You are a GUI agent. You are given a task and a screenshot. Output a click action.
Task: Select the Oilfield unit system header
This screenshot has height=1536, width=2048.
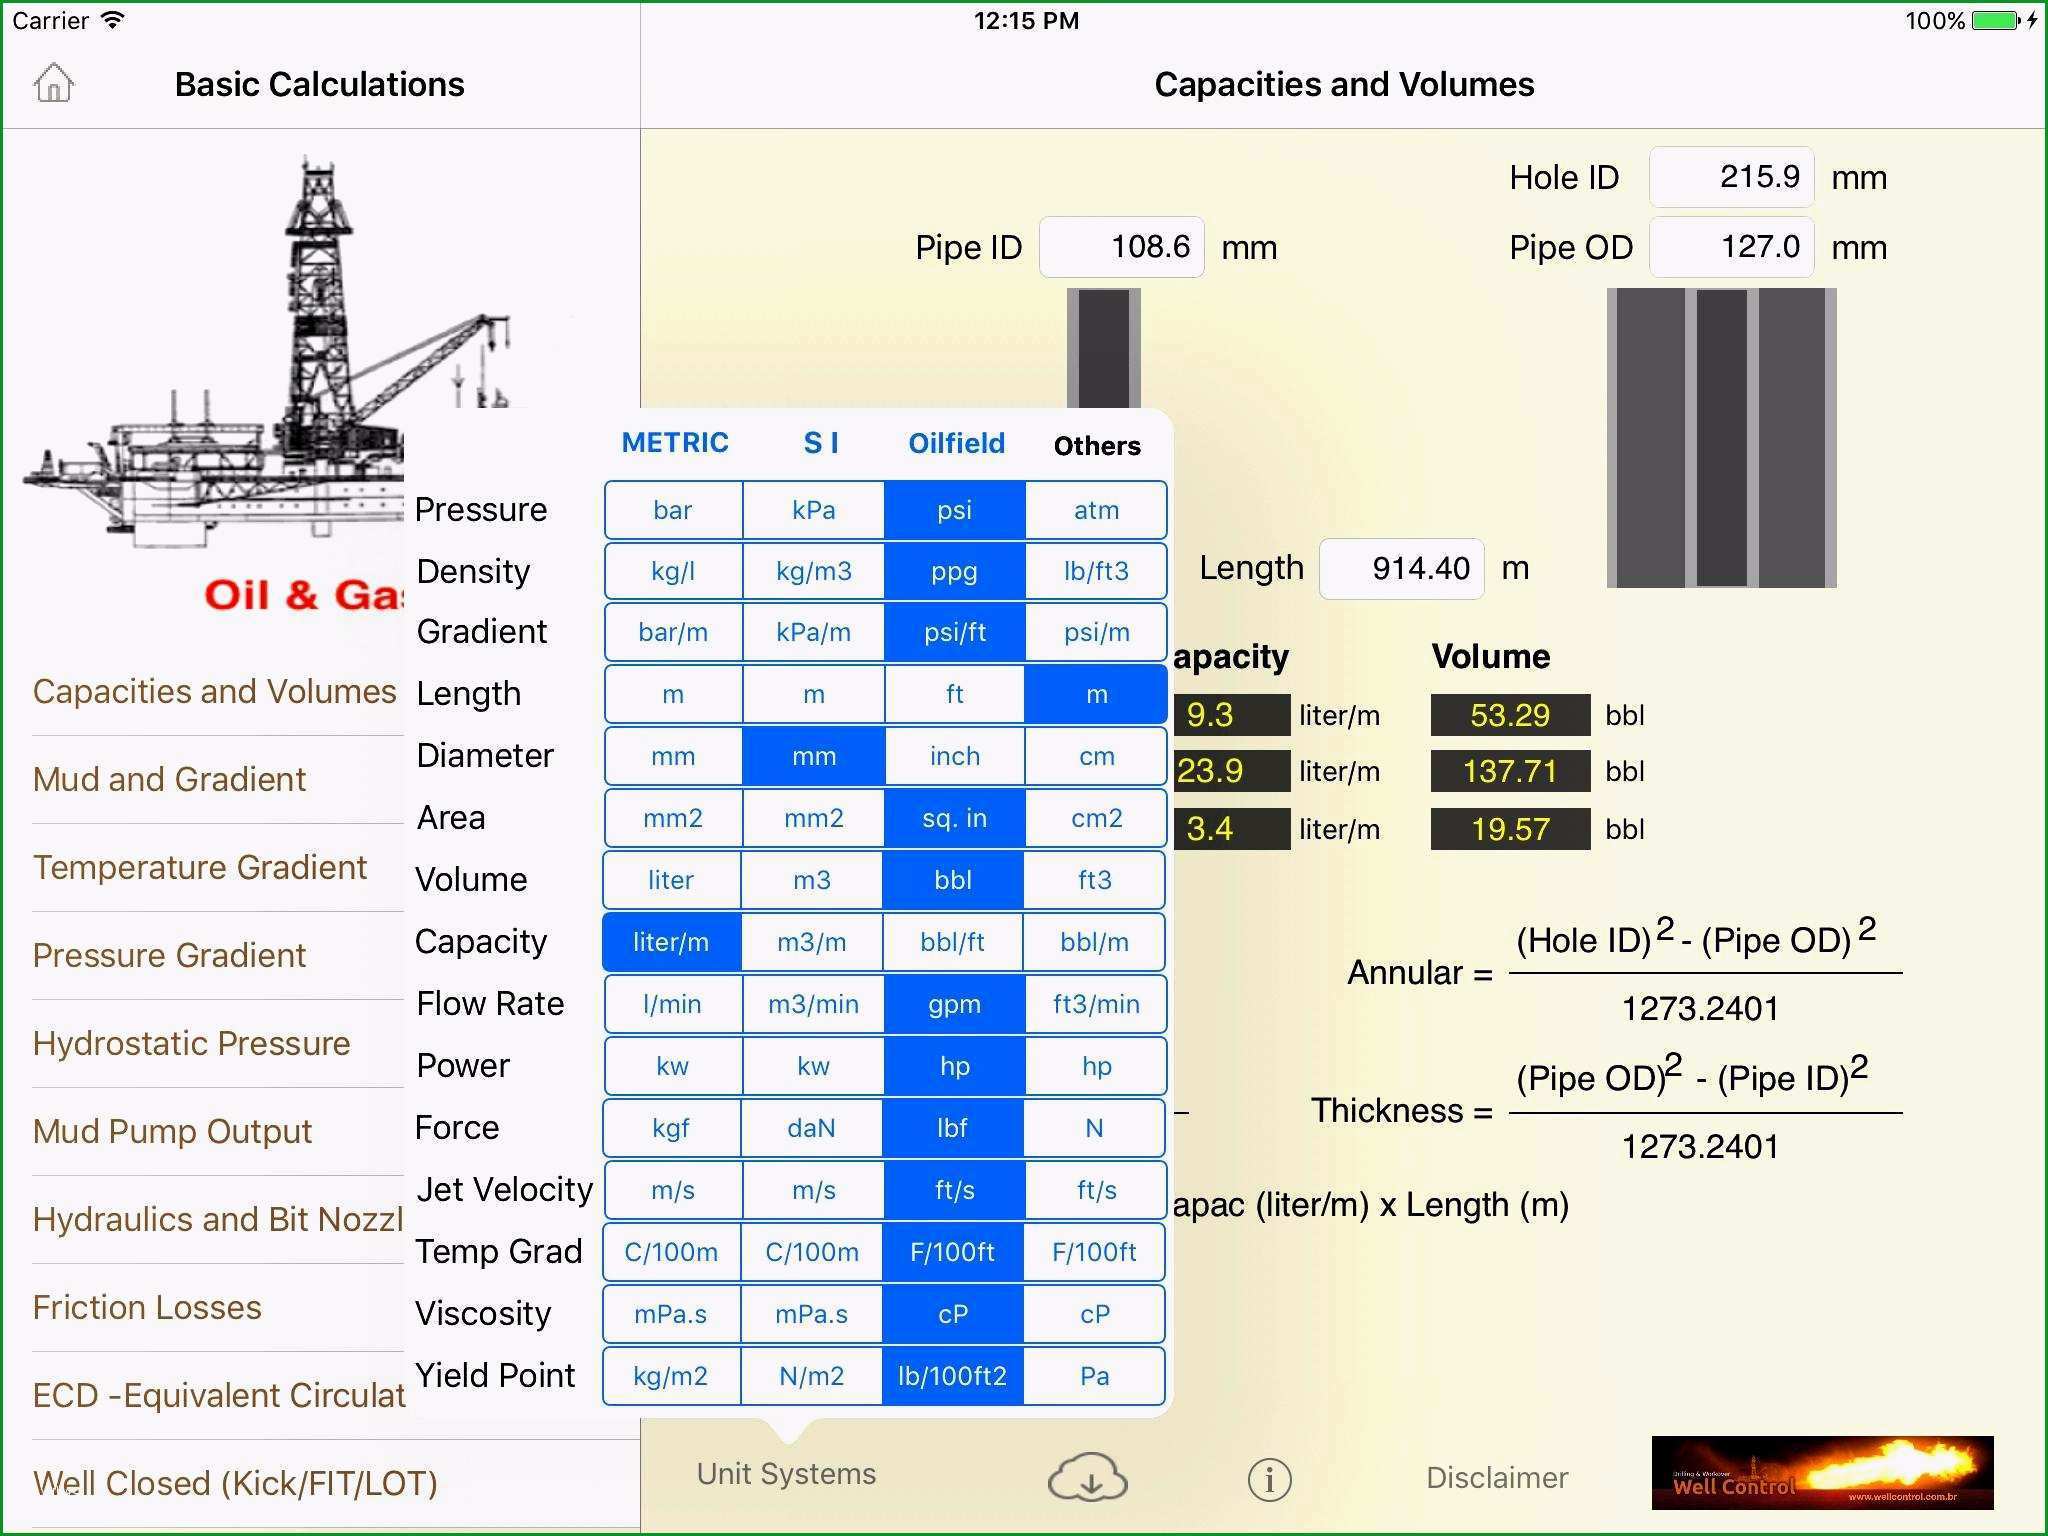click(x=956, y=443)
